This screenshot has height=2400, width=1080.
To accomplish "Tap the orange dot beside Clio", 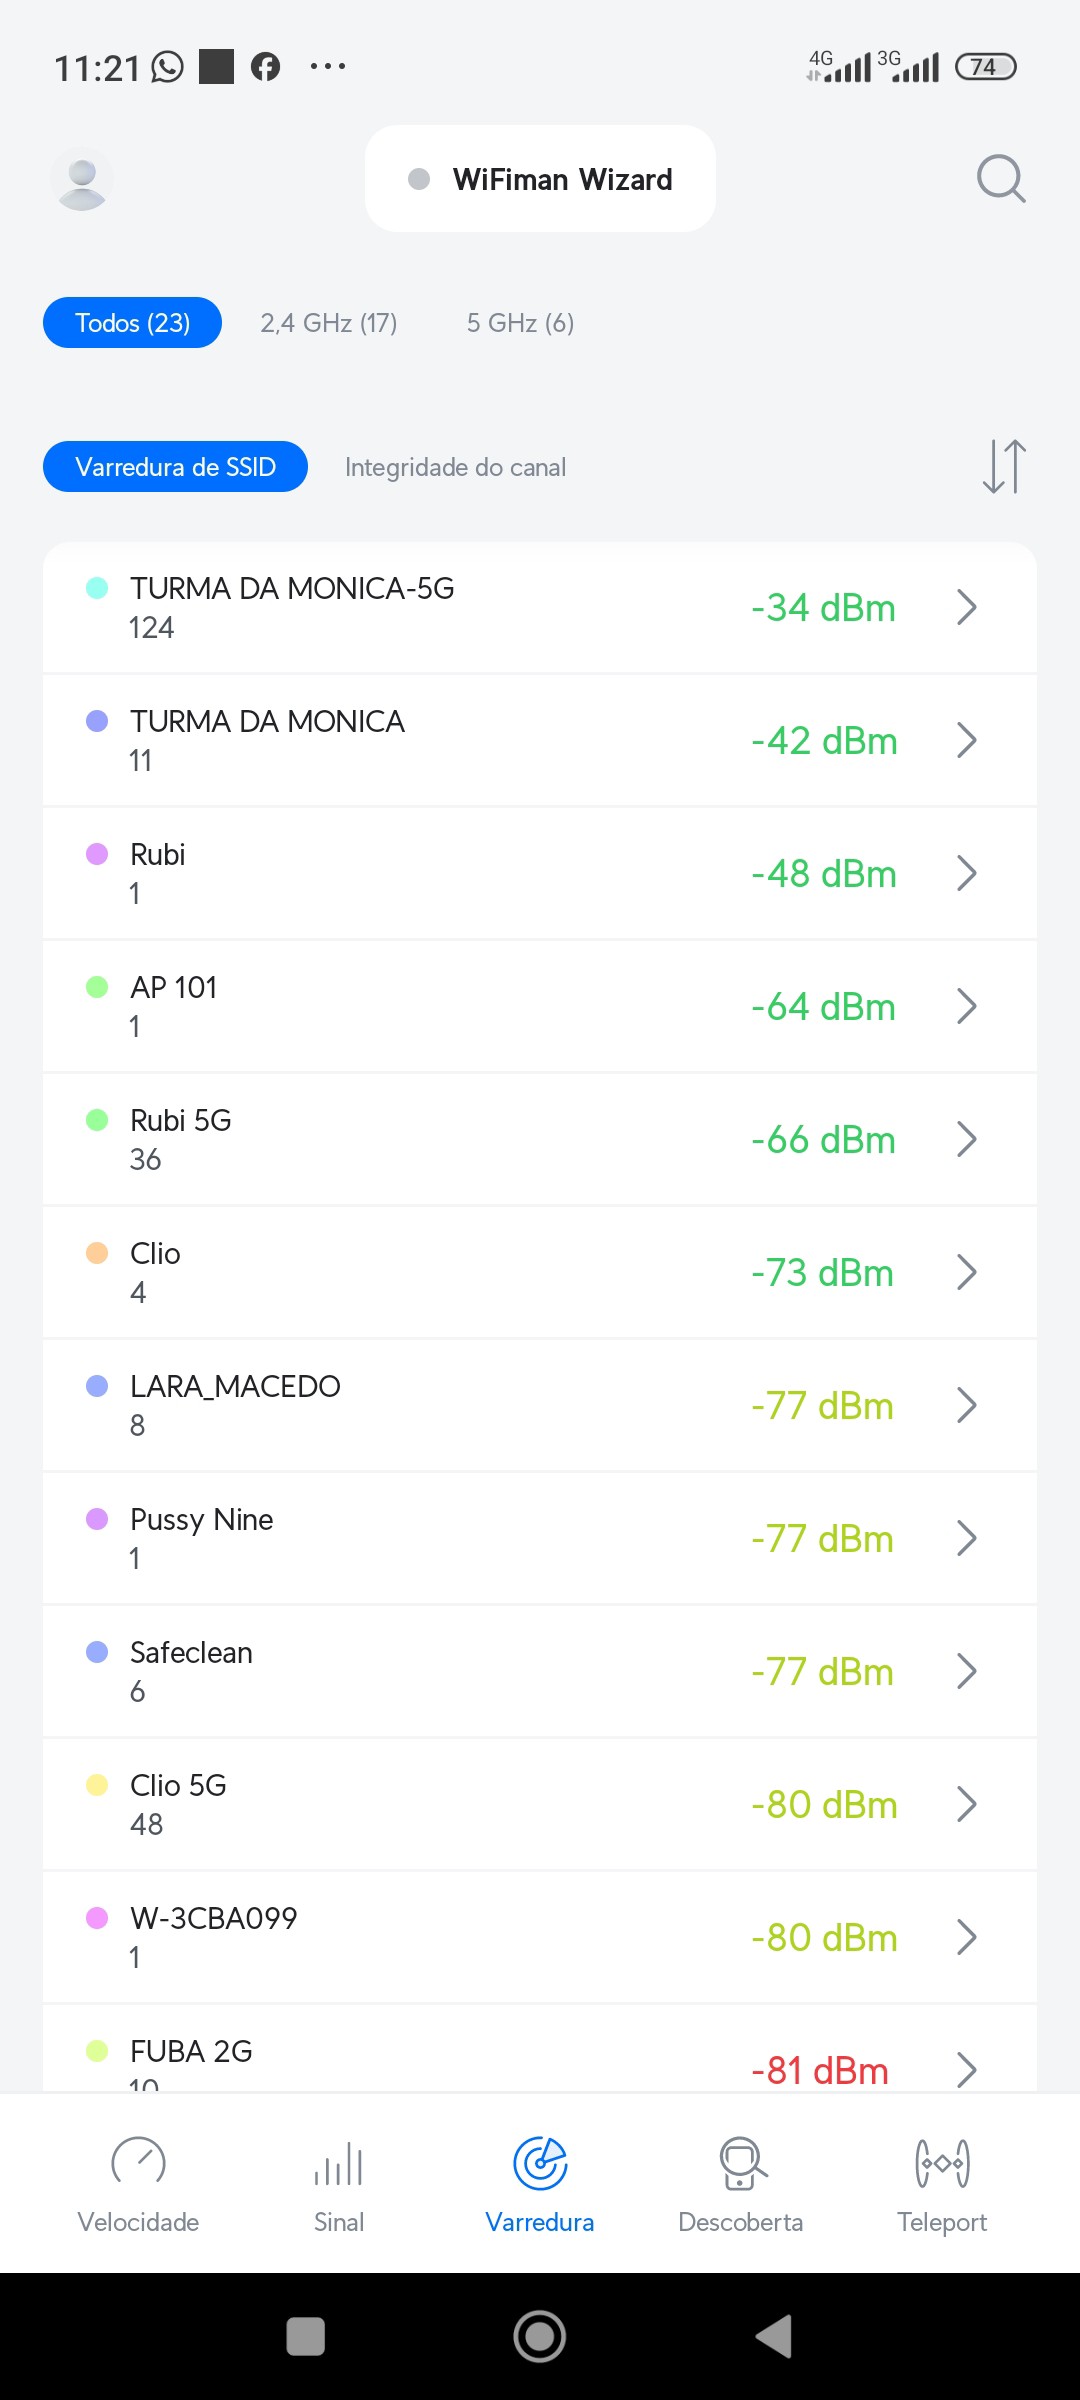I will 97,1253.
